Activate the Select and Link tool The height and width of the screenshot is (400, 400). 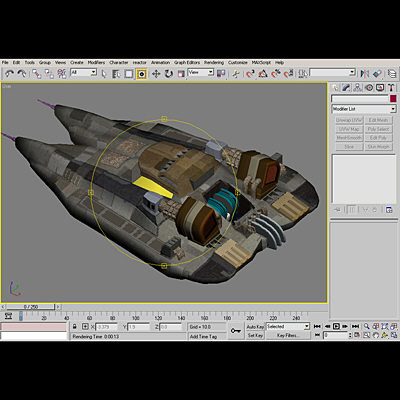click(36, 73)
